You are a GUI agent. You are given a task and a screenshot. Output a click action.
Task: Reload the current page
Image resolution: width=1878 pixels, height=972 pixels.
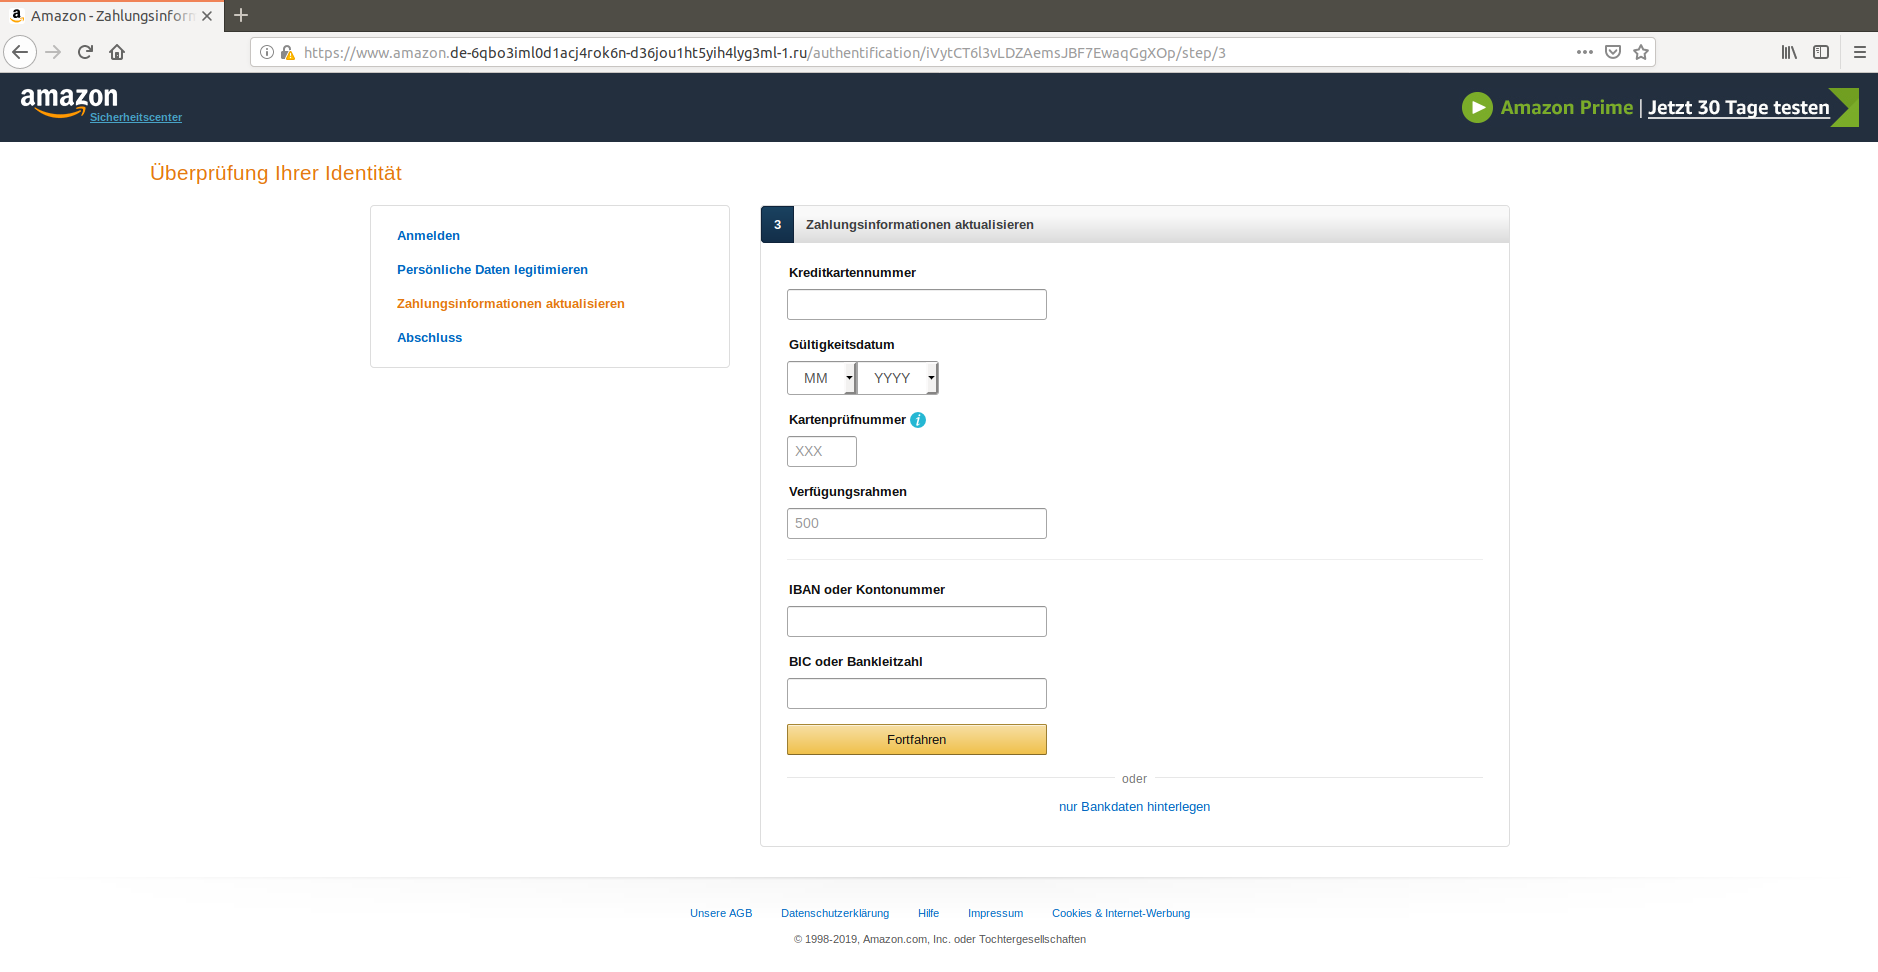(85, 52)
